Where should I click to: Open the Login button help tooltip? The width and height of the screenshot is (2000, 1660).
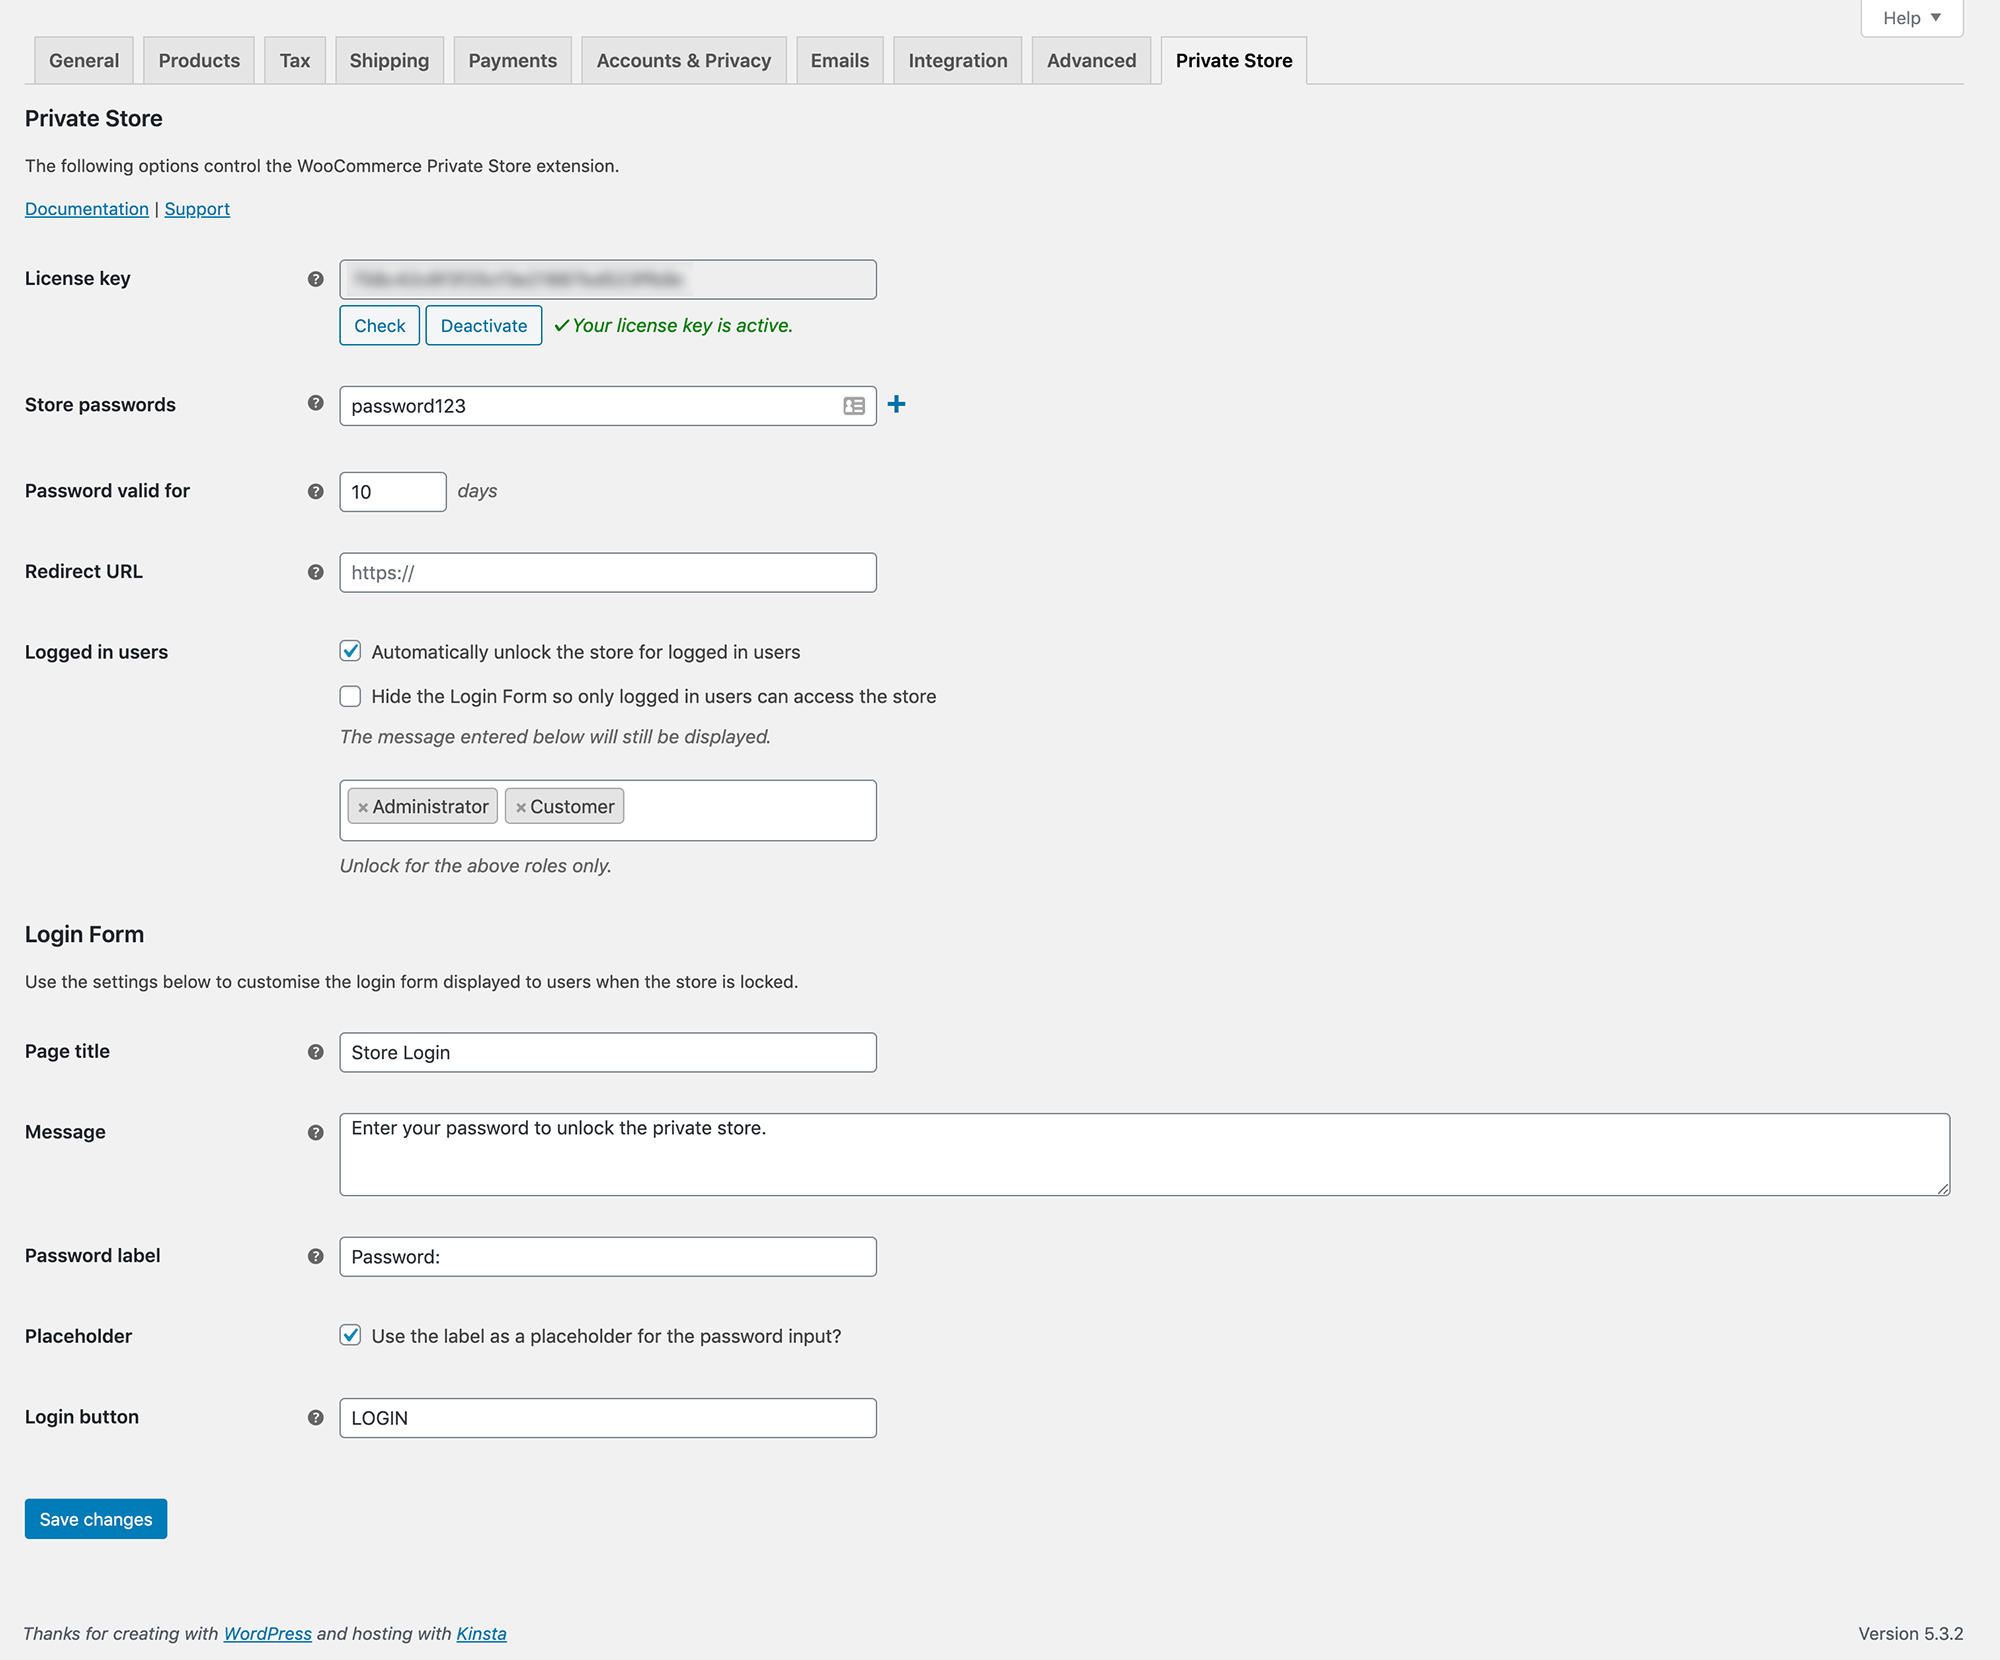pyautogui.click(x=316, y=1417)
